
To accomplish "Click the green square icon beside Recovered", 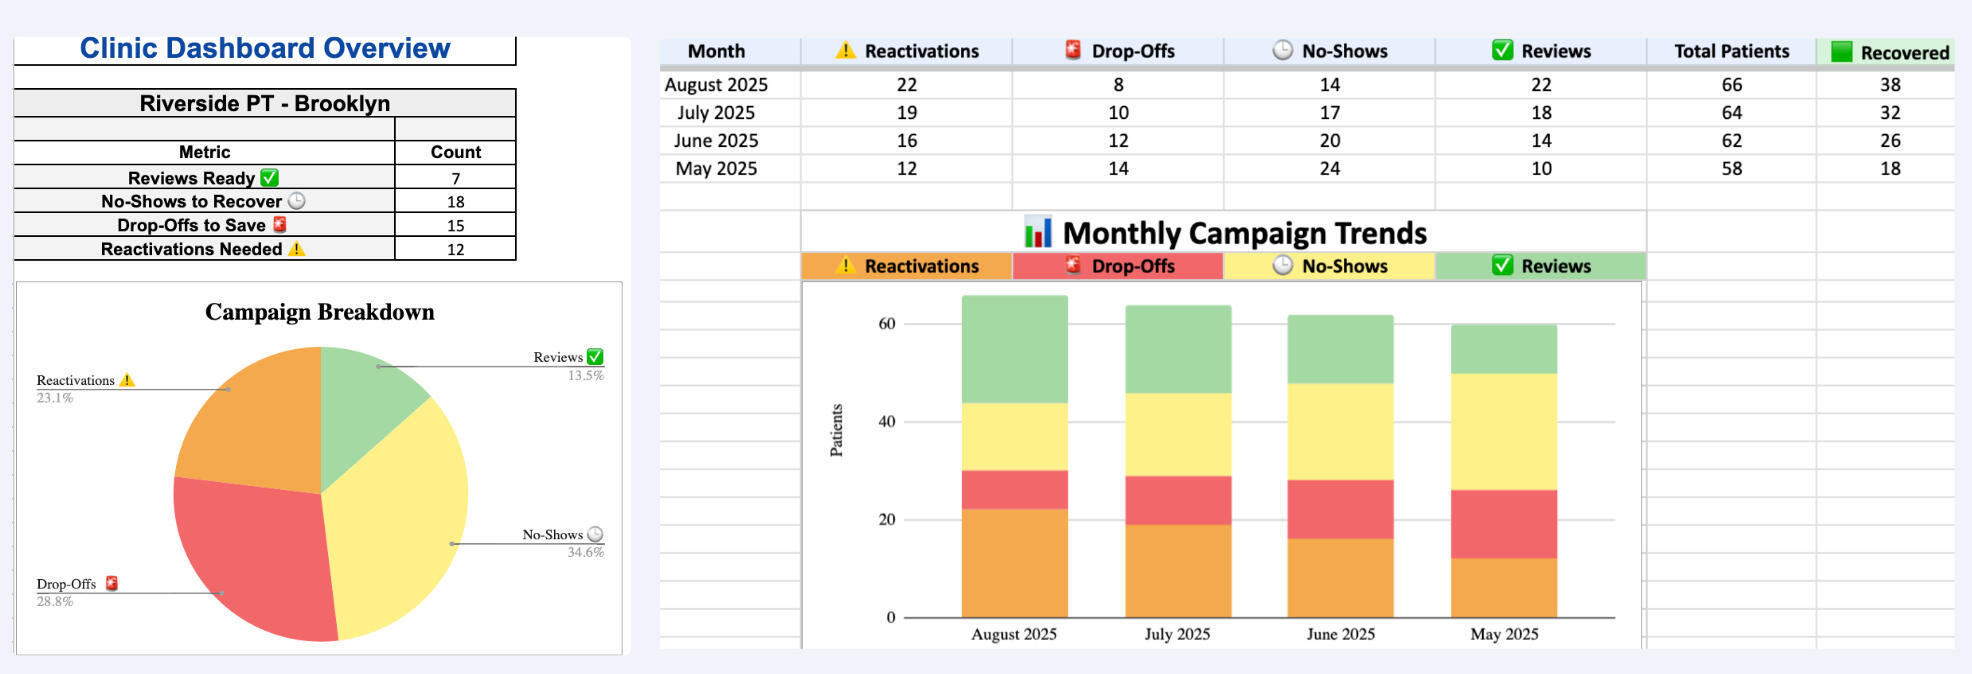I will pos(1841,52).
